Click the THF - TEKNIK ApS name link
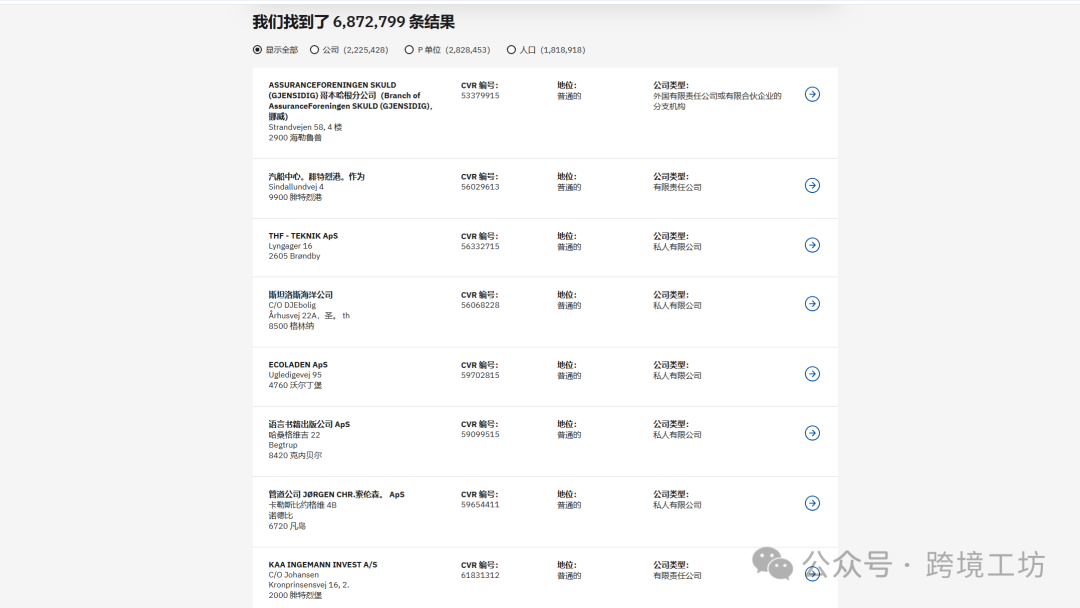The width and height of the screenshot is (1080, 608). pos(301,236)
